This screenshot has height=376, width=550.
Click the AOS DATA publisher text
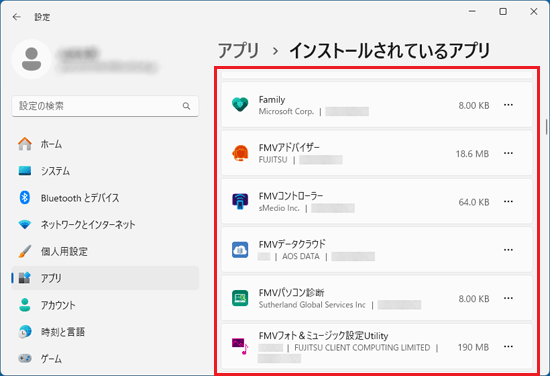pyautogui.click(x=301, y=256)
